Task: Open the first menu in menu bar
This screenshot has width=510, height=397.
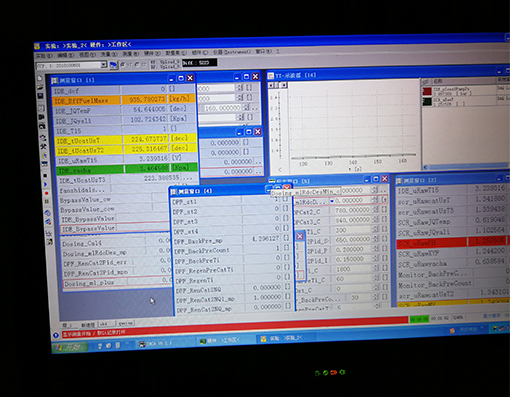Action: (x=44, y=55)
